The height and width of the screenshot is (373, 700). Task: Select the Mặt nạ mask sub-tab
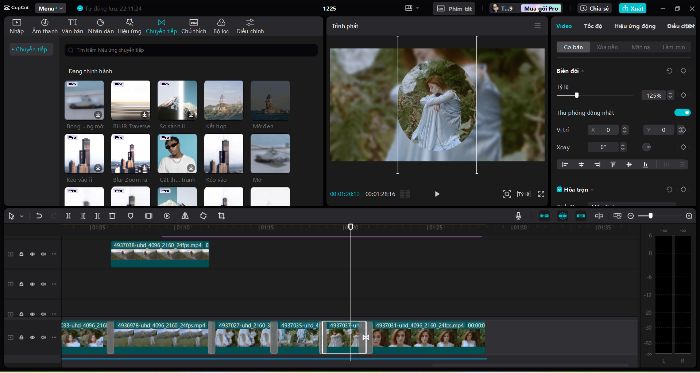tap(641, 47)
